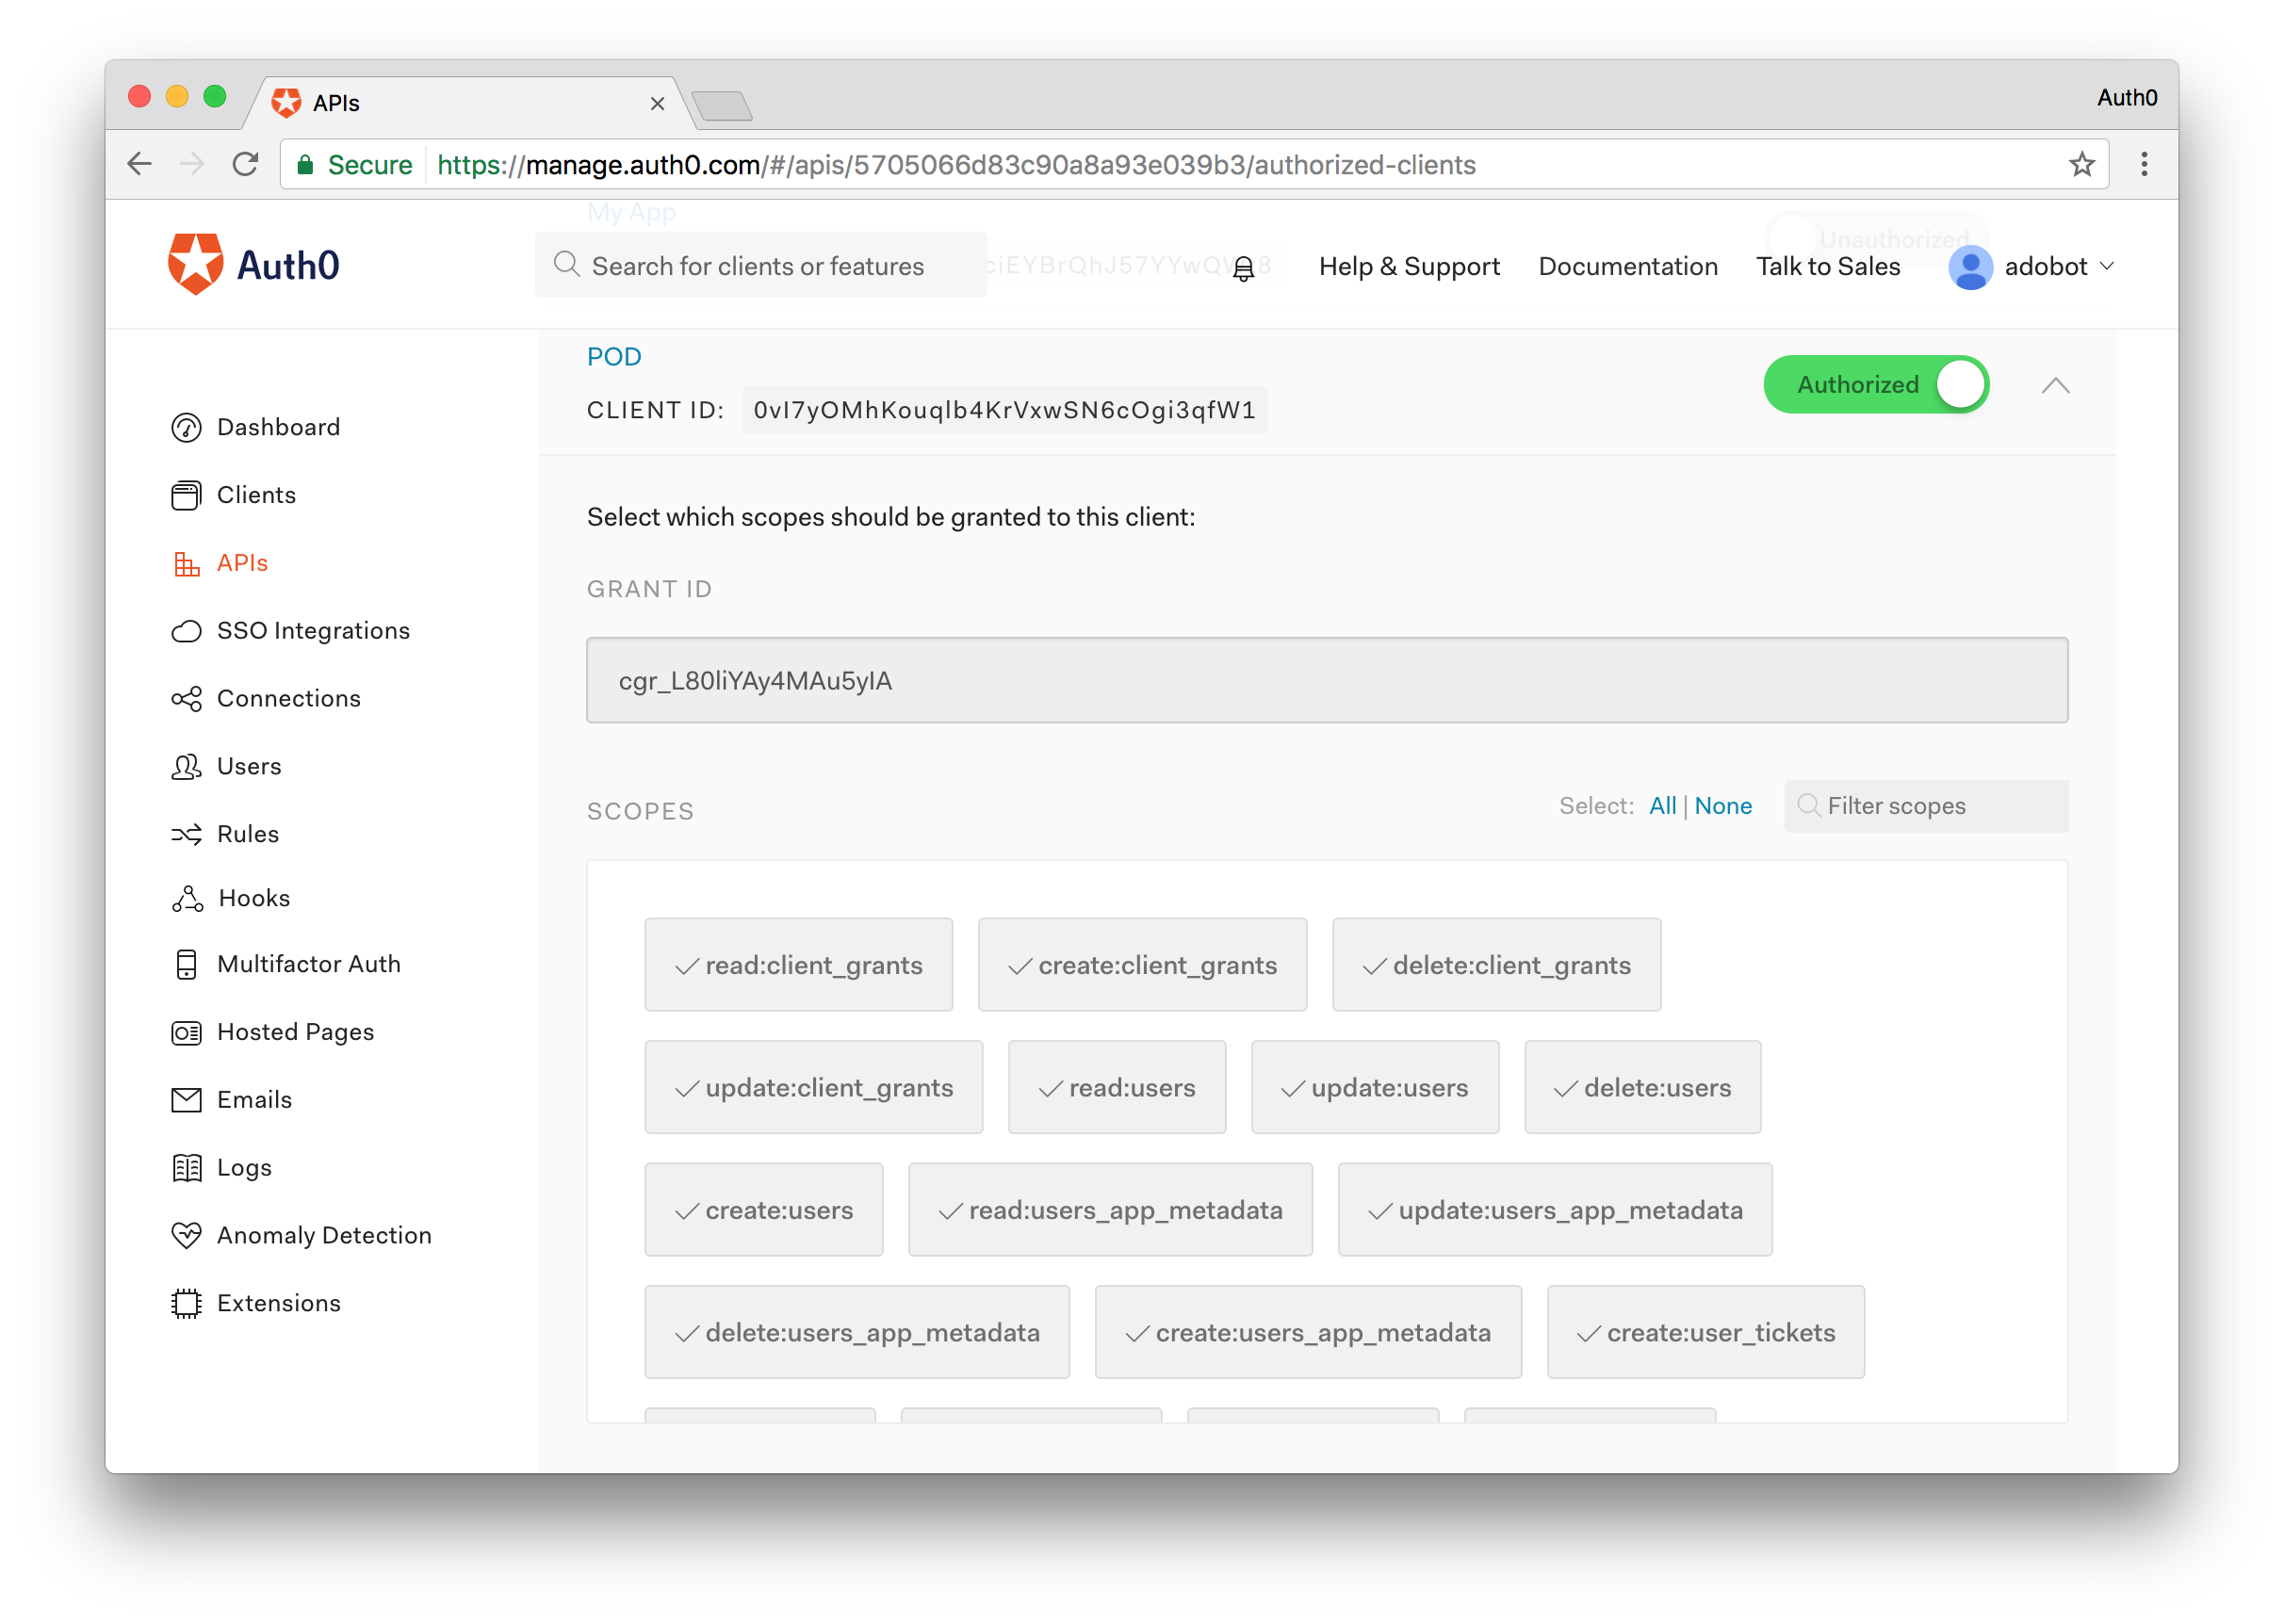This screenshot has height=1624, width=2284.
Task: Click the notification bell icon
Action: pyautogui.click(x=1243, y=268)
